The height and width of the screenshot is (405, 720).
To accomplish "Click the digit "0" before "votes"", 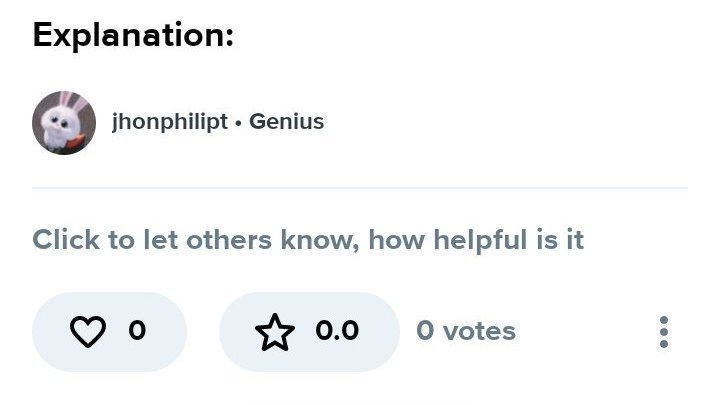I will (425, 331).
